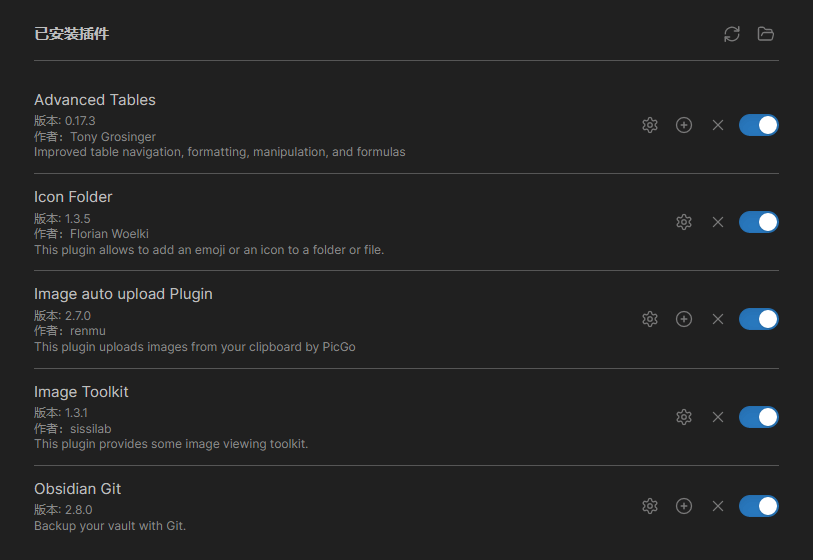
Task: Reload the installed plugins list
Action: (x=732, y=34)
